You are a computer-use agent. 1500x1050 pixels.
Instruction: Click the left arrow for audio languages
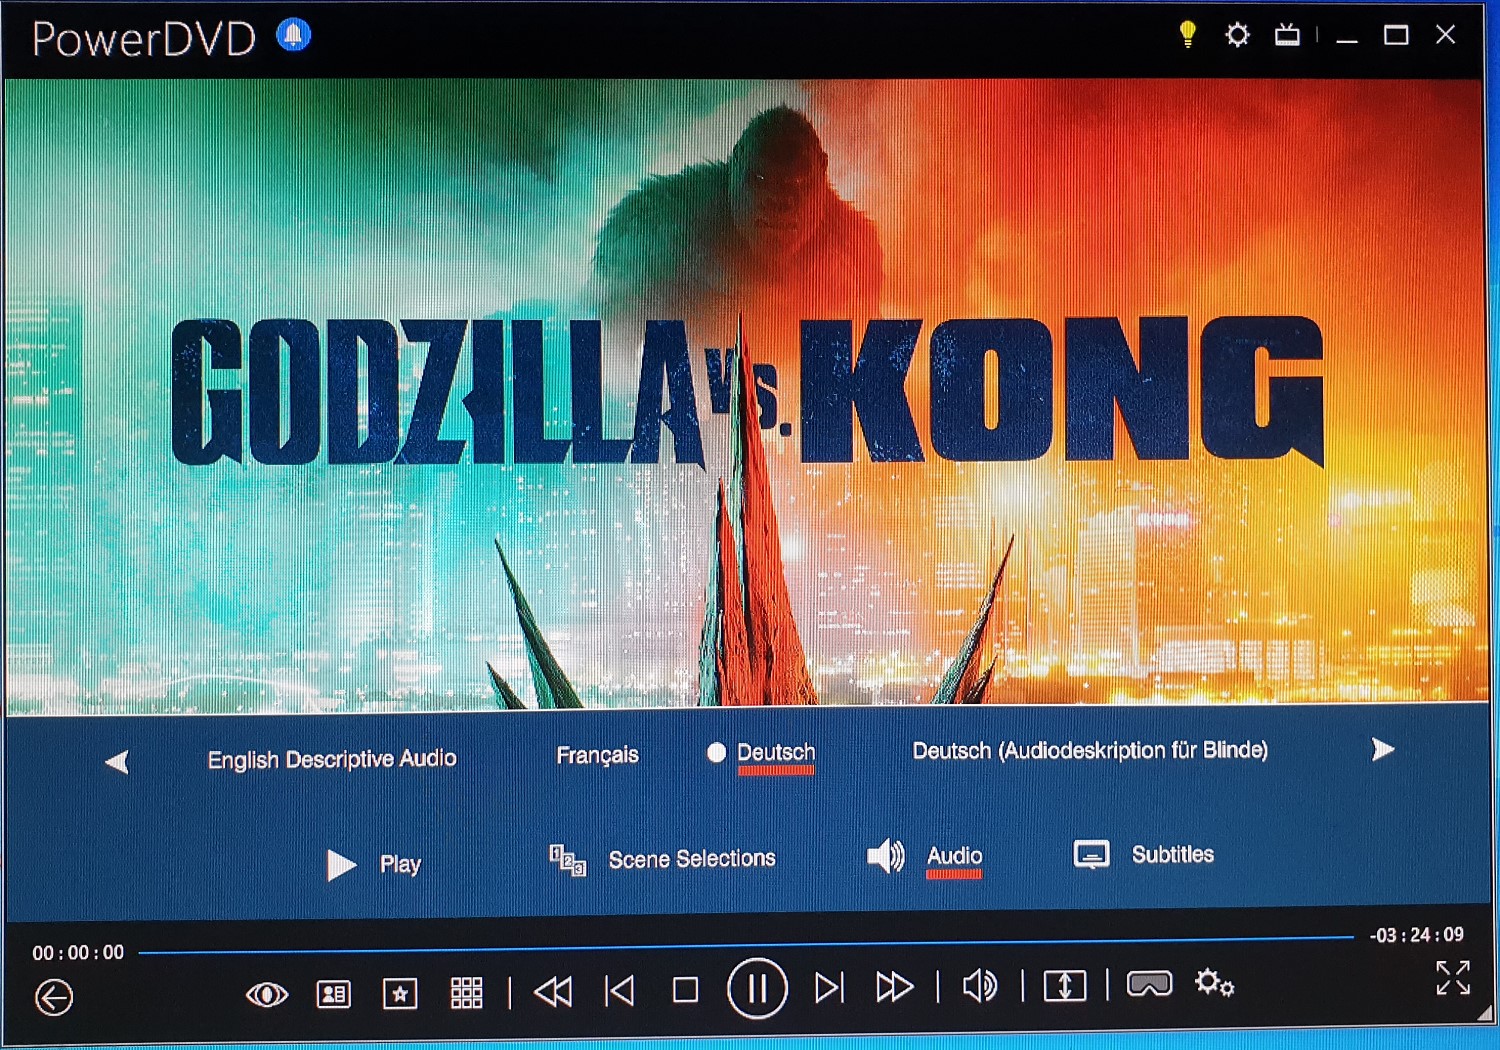point(117,762)
